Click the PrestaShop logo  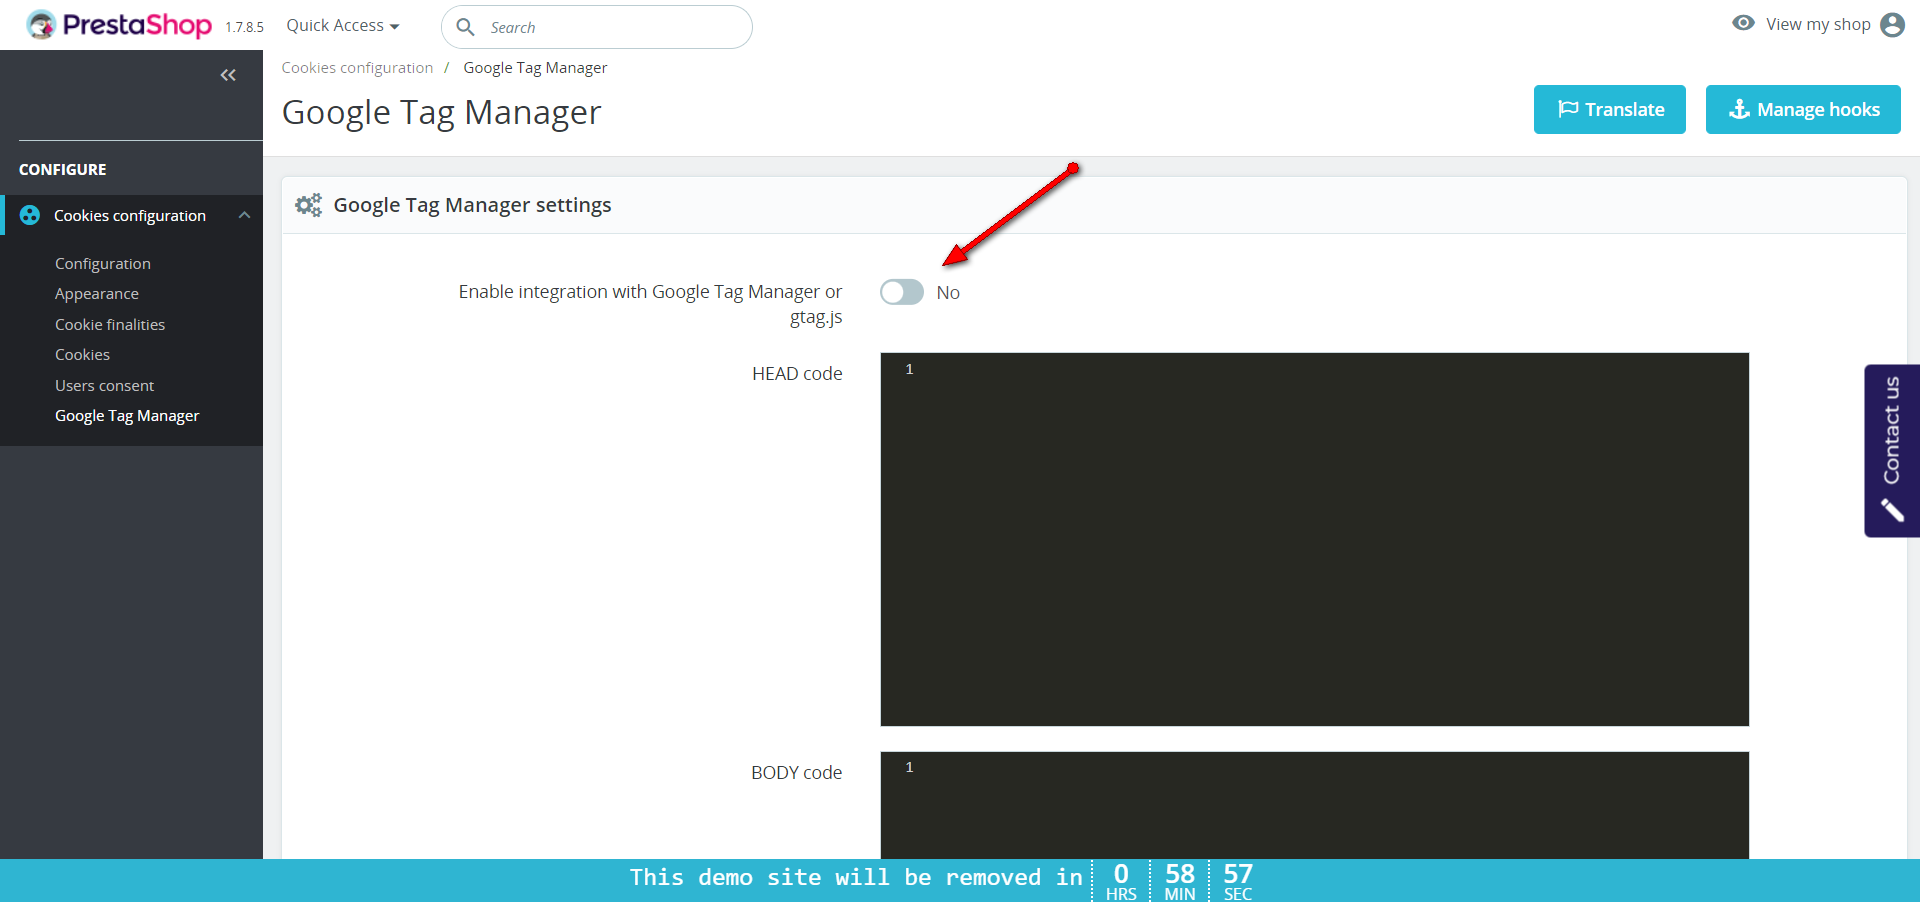pos(119,25)
